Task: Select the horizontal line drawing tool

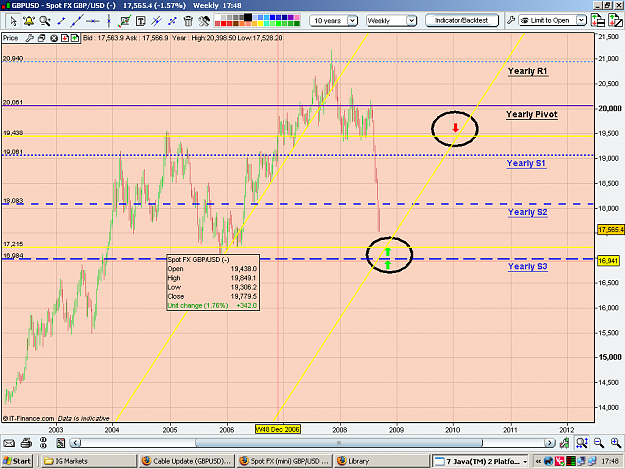Action: point(92,21)
